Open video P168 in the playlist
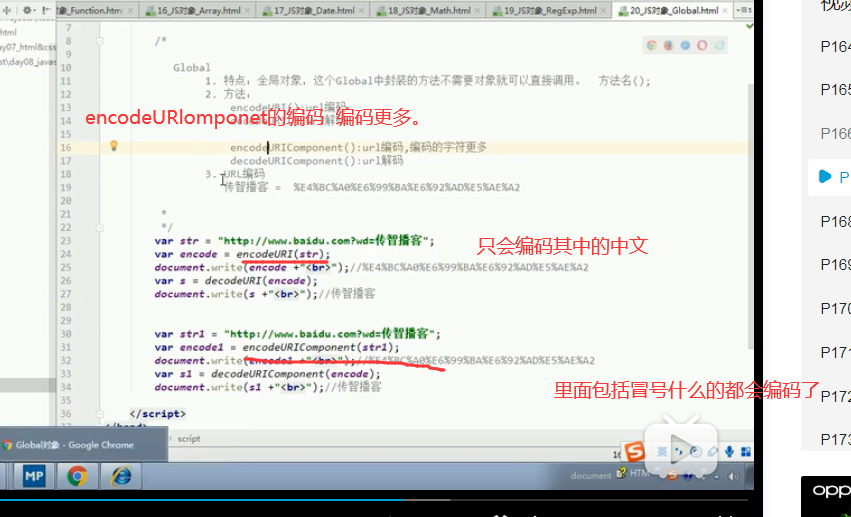851x517 pixels. tap(835, 221)
